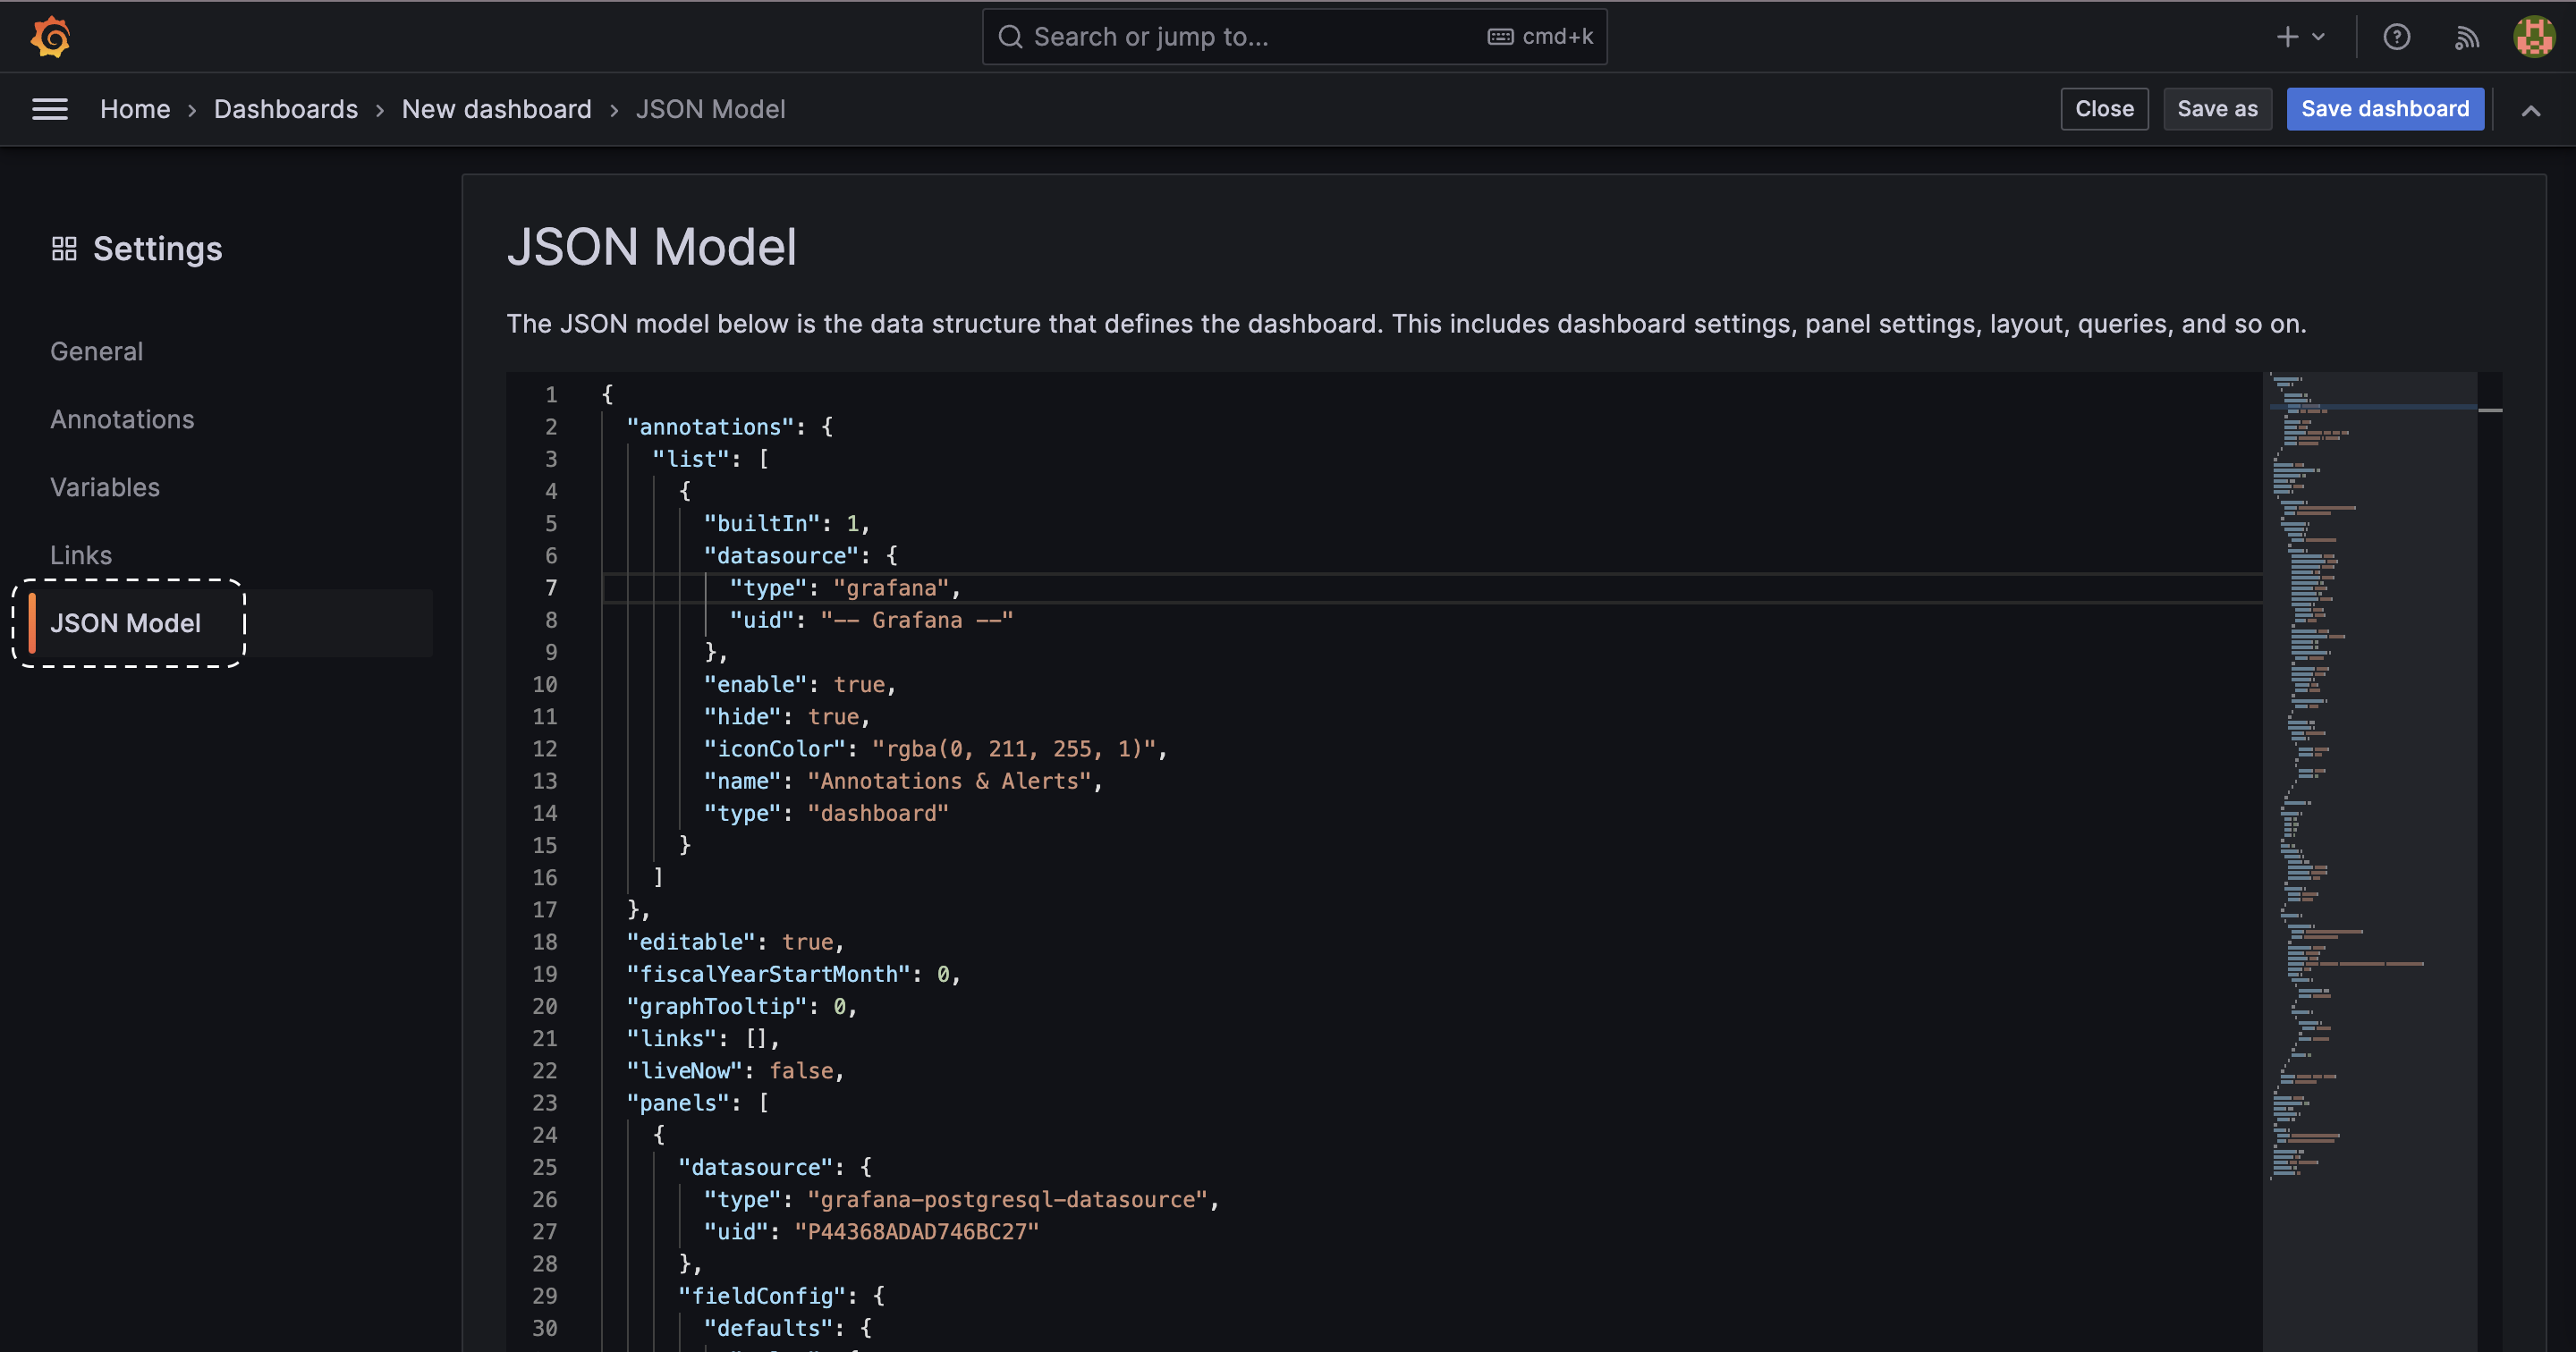Click the "links": [] line

[x=702, y=1038]
